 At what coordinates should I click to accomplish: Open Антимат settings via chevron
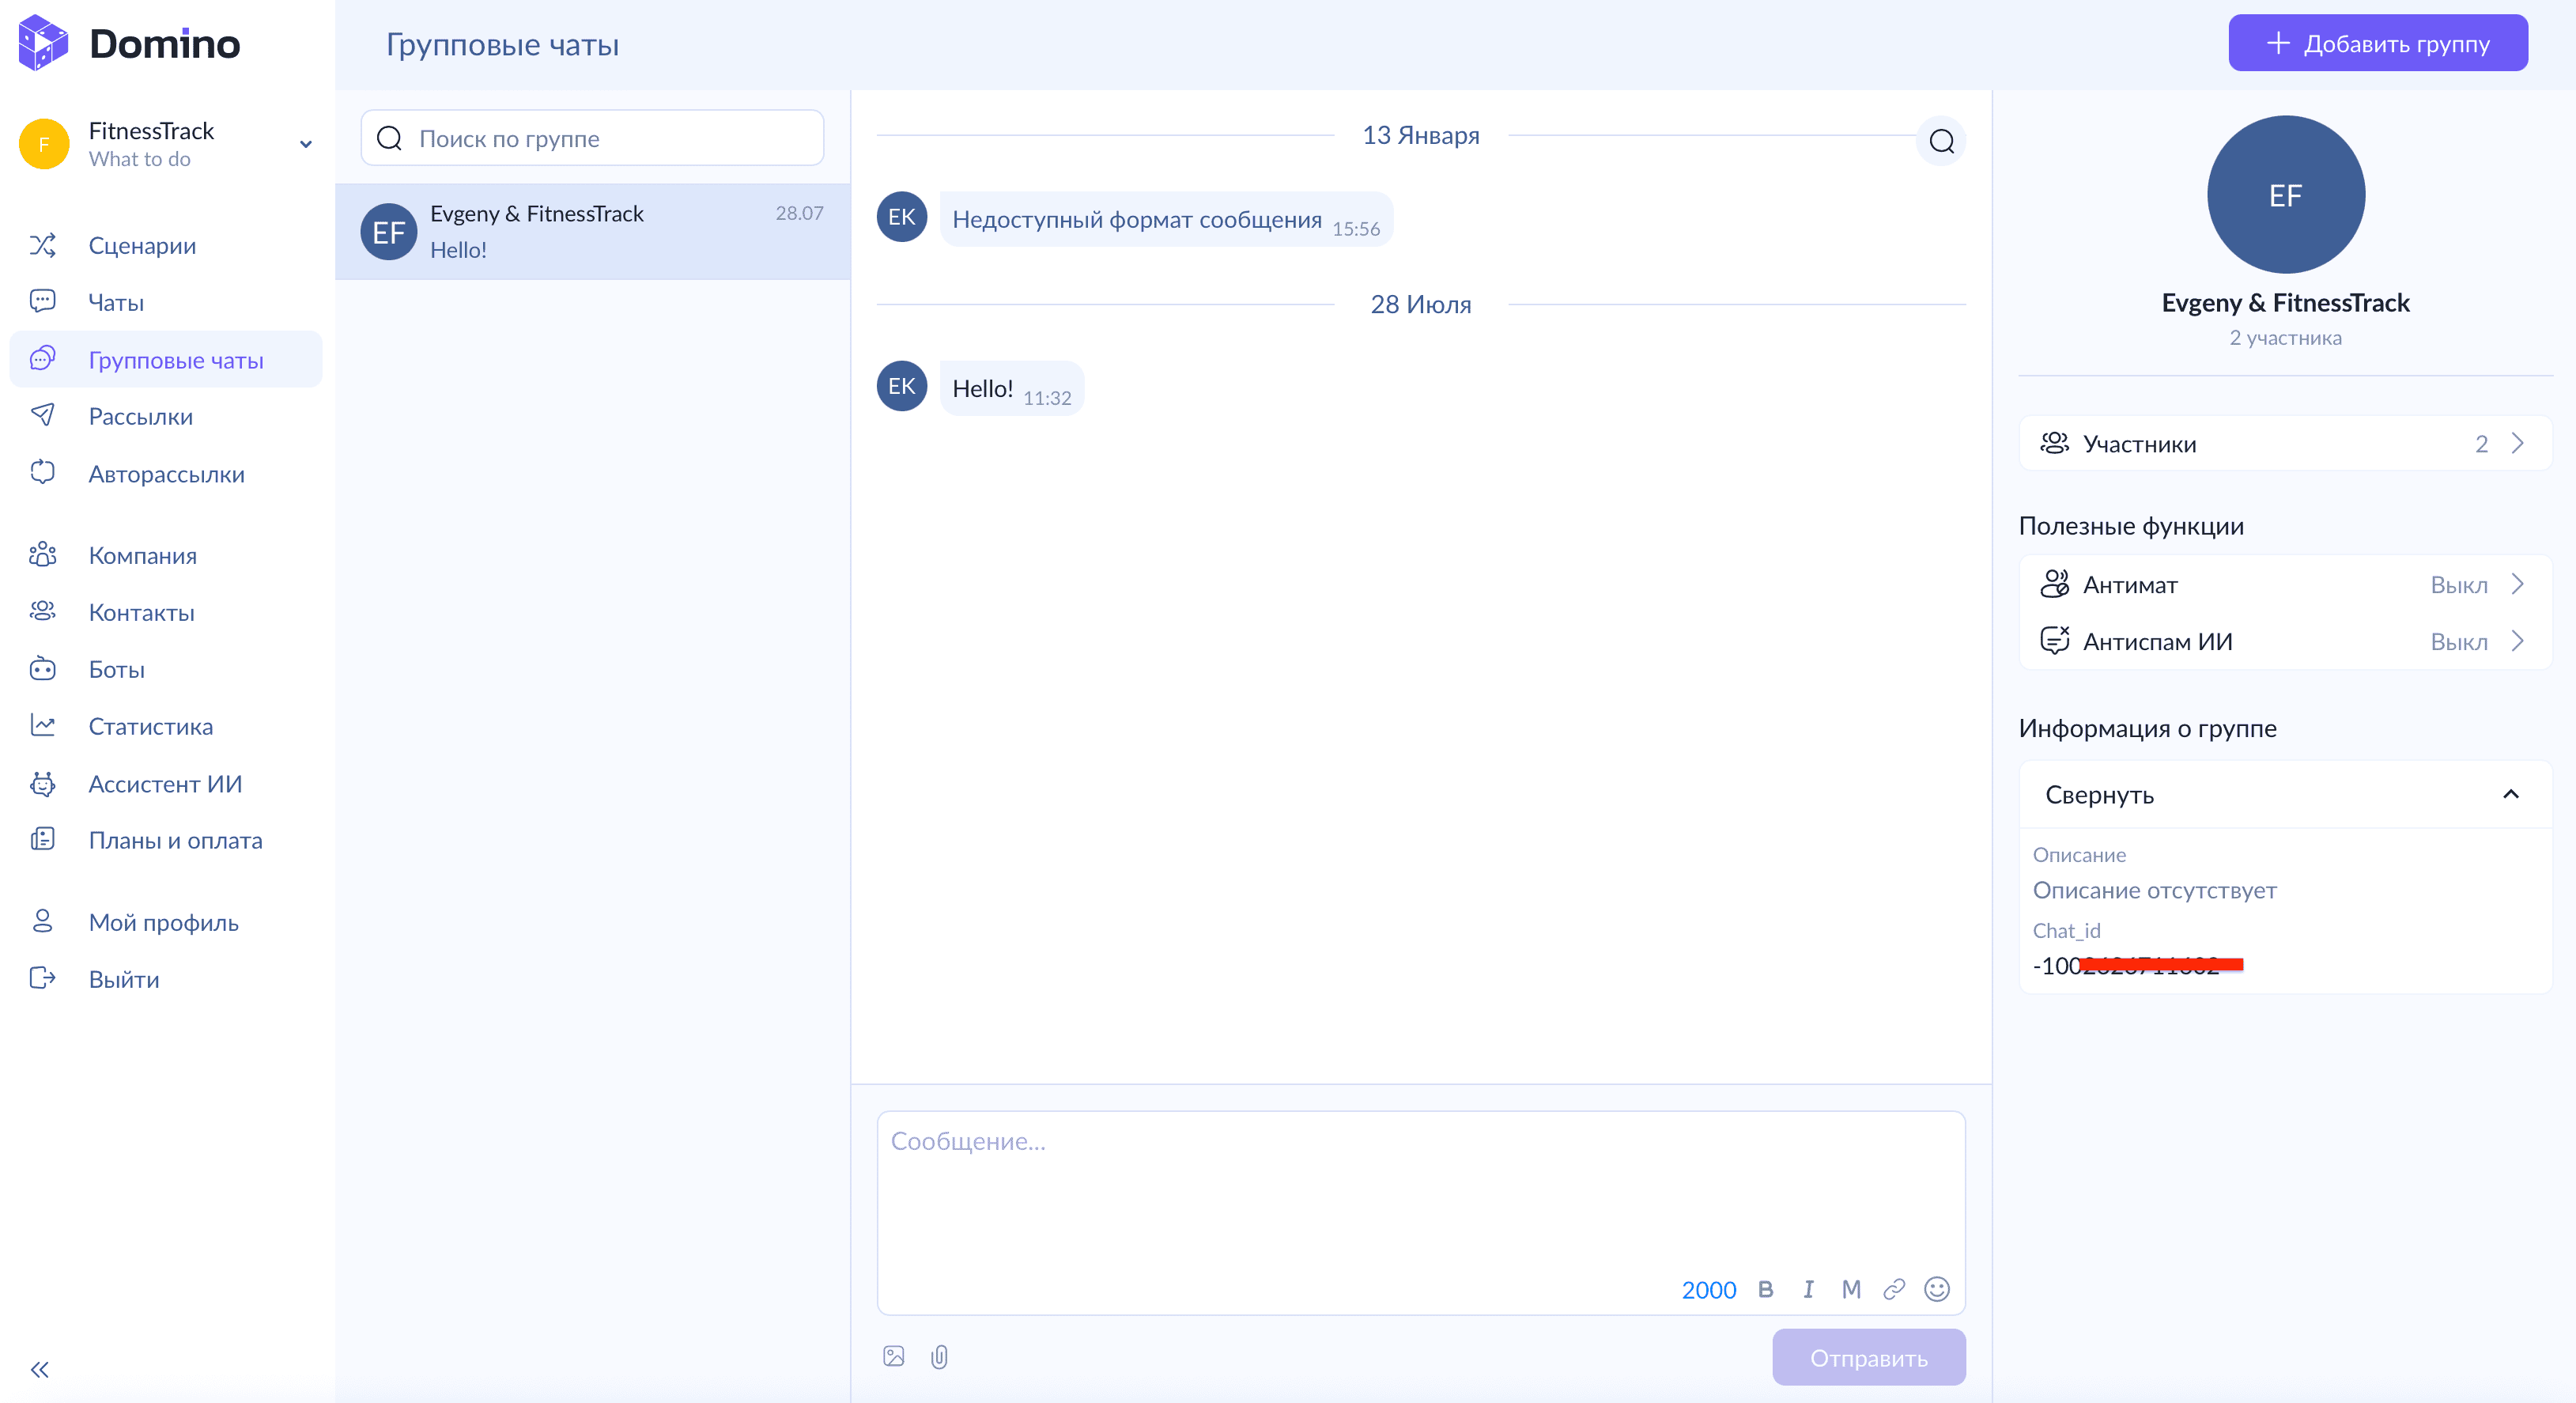pyautogui.click(x=2518, y=584)
